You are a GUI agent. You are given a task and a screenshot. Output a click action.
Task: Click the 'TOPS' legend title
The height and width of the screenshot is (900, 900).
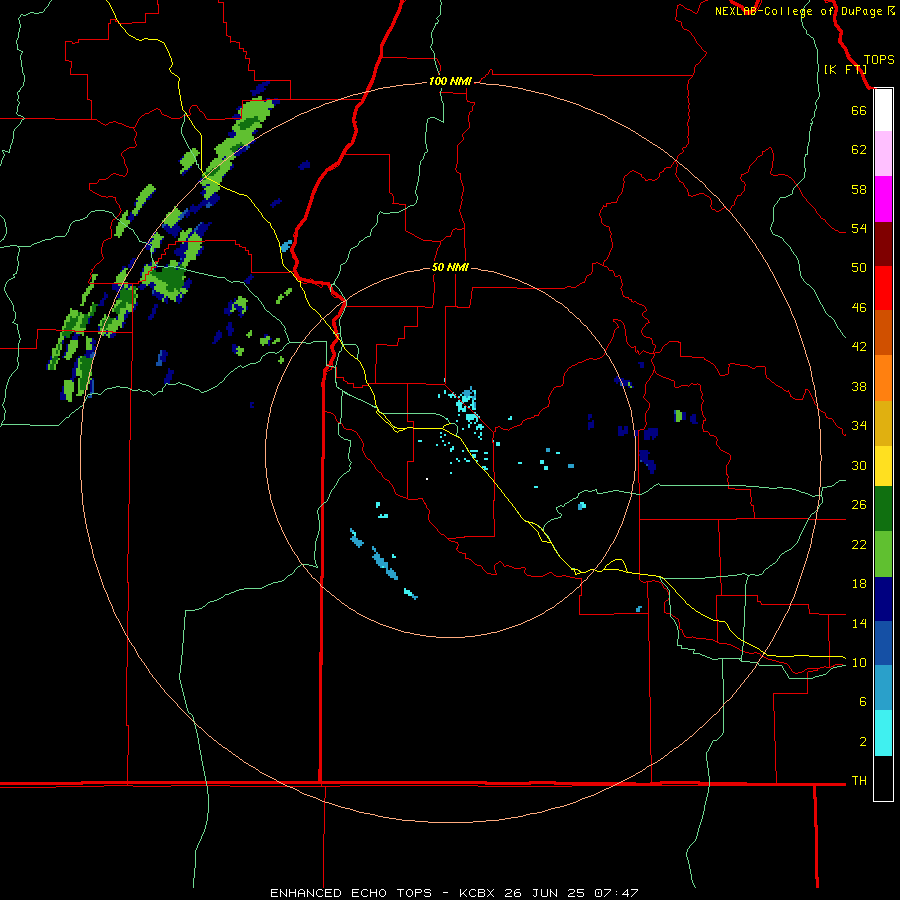(x=879, y=60)
